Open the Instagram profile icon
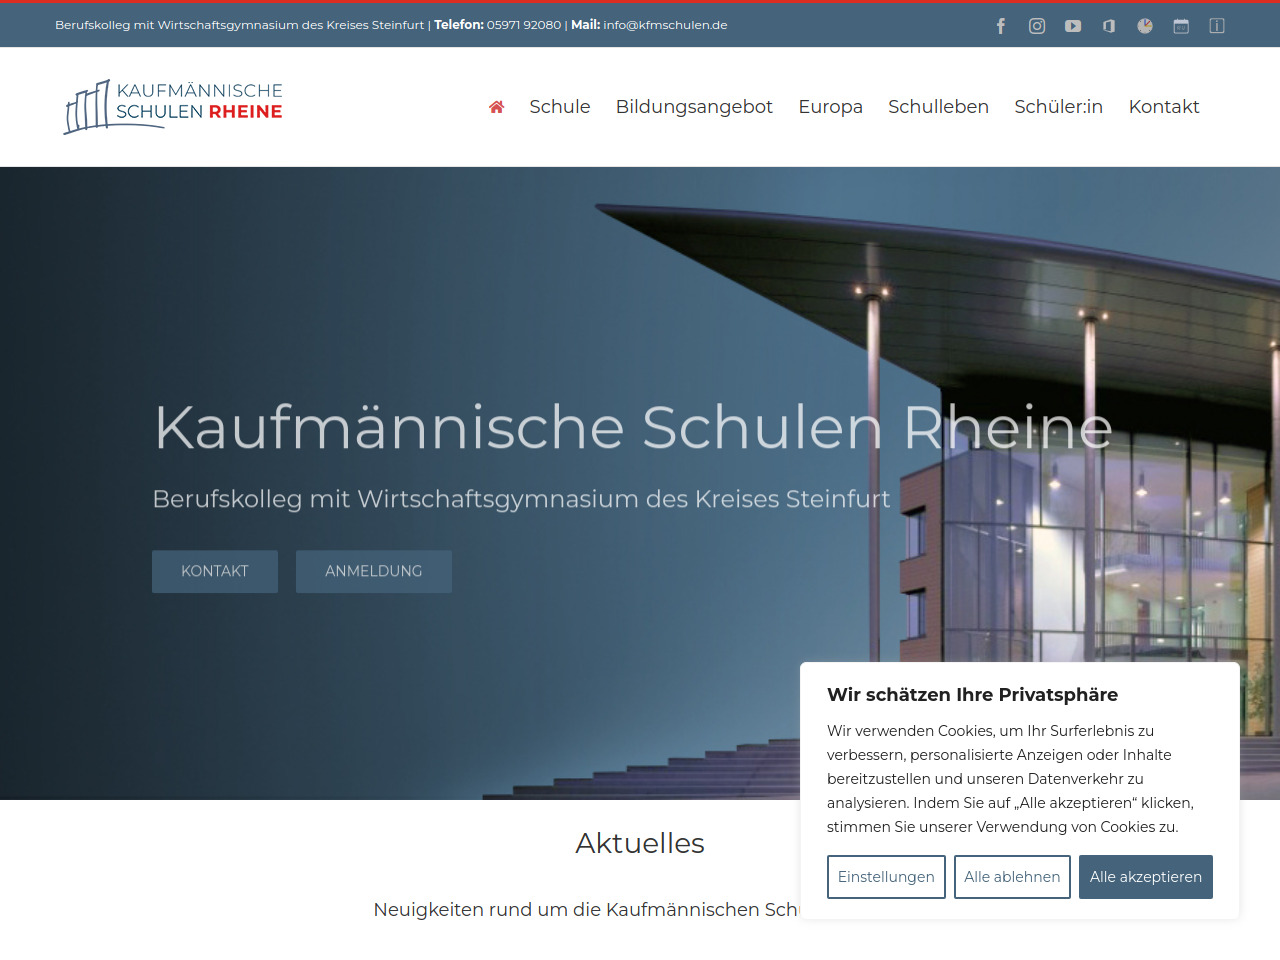Image resolution: width=1280 pixels, height=960 pixels. tap(1037, 26)
